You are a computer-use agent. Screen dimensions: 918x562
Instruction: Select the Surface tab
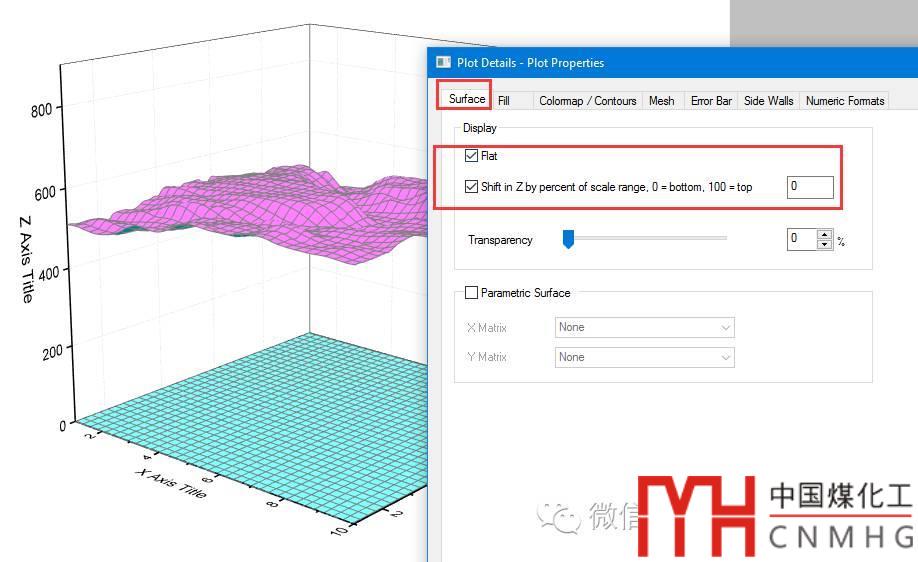point(466,99)
